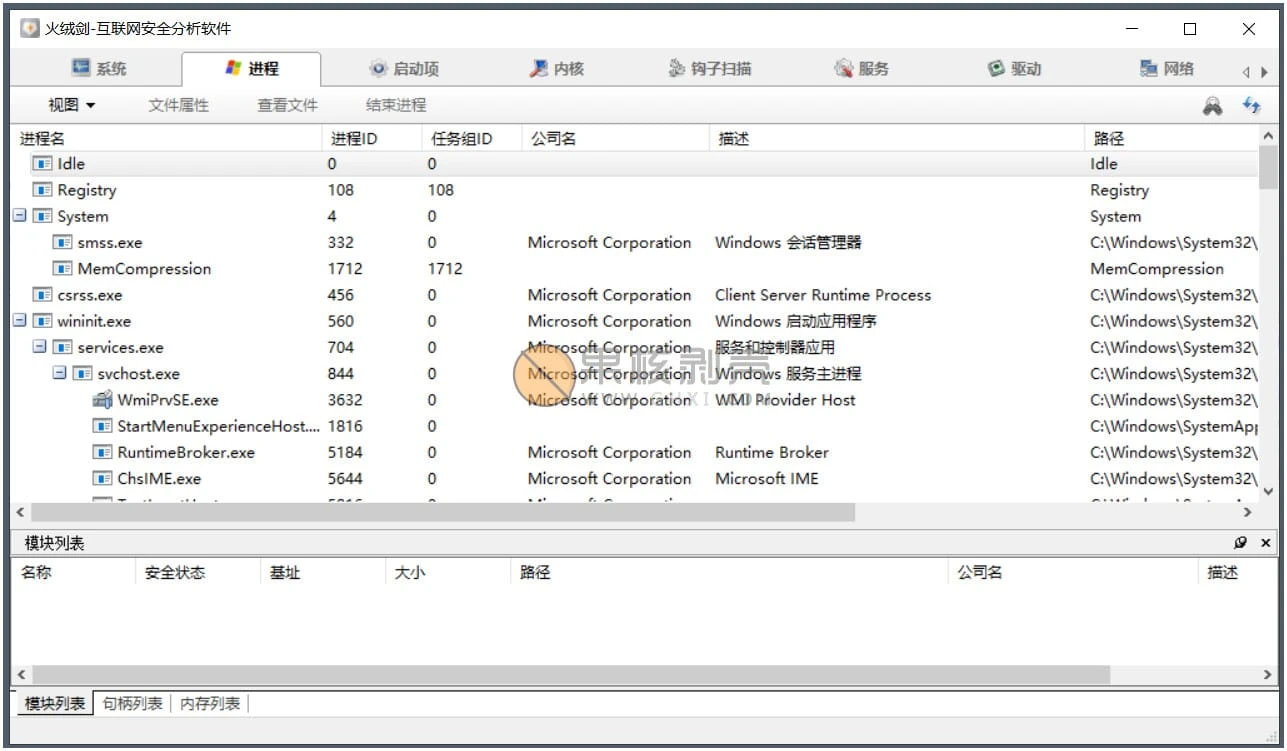
Task: Select the Idle process icon
Action: [42, 164]
